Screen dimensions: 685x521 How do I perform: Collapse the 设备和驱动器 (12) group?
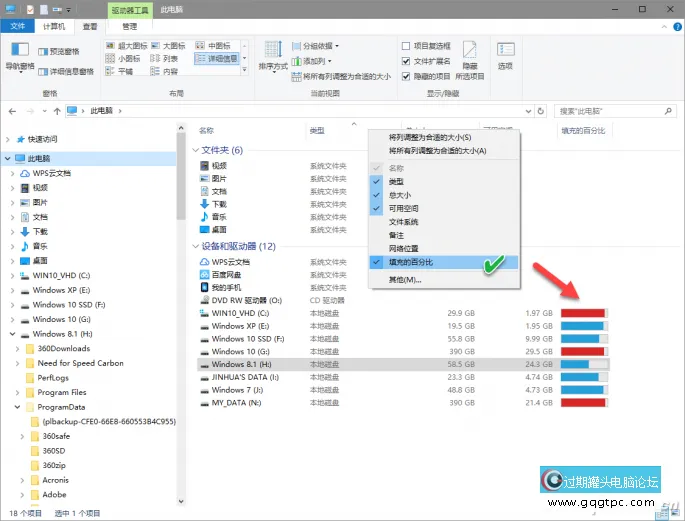[x=194, y=246]
